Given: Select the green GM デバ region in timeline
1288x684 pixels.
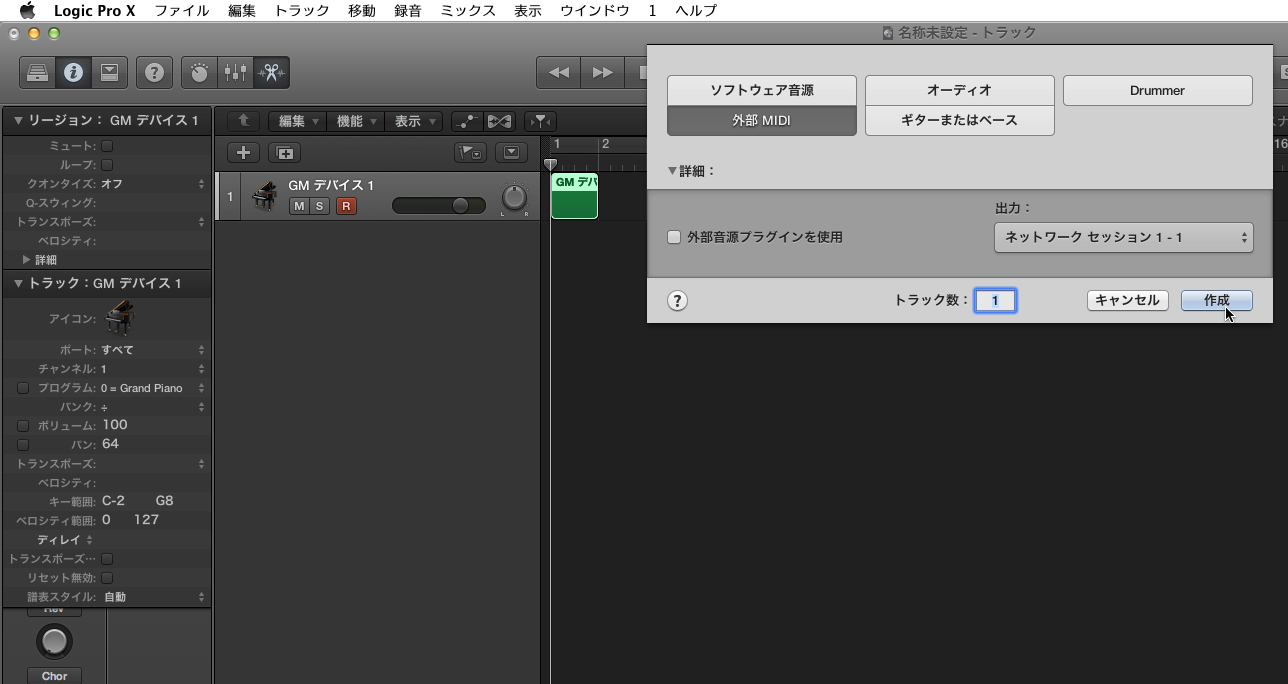Looking at the screenshot, I should click(x=574, y=195).
